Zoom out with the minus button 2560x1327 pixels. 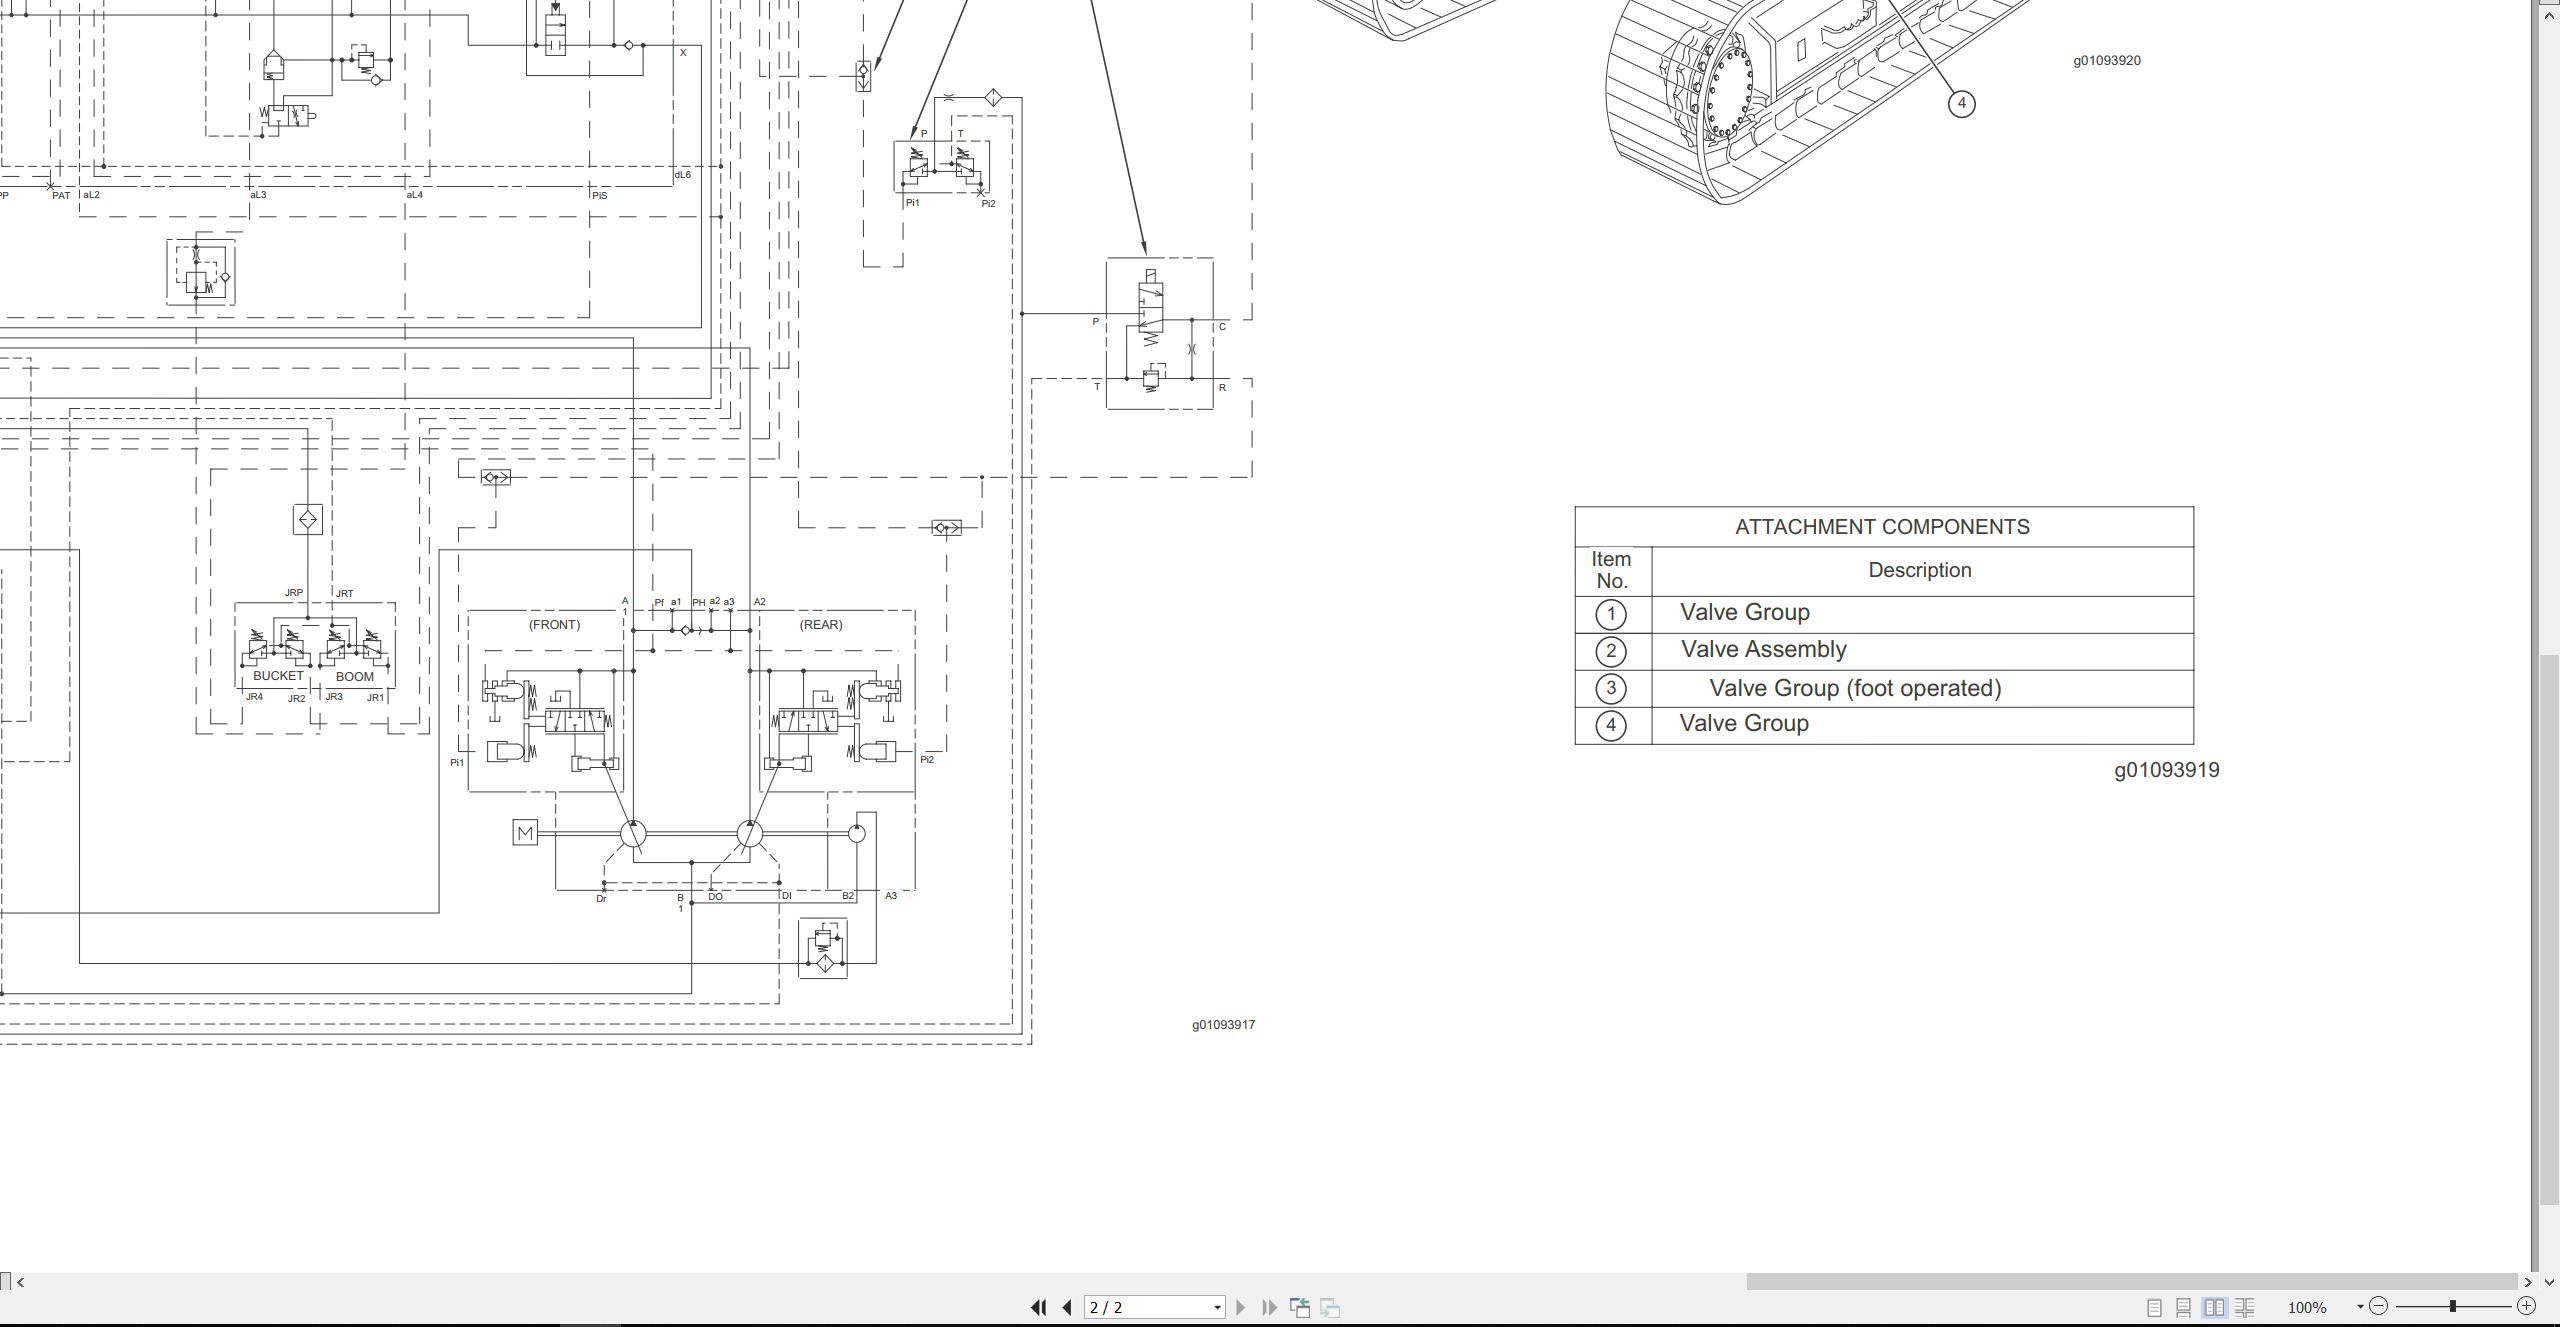2379,1306
